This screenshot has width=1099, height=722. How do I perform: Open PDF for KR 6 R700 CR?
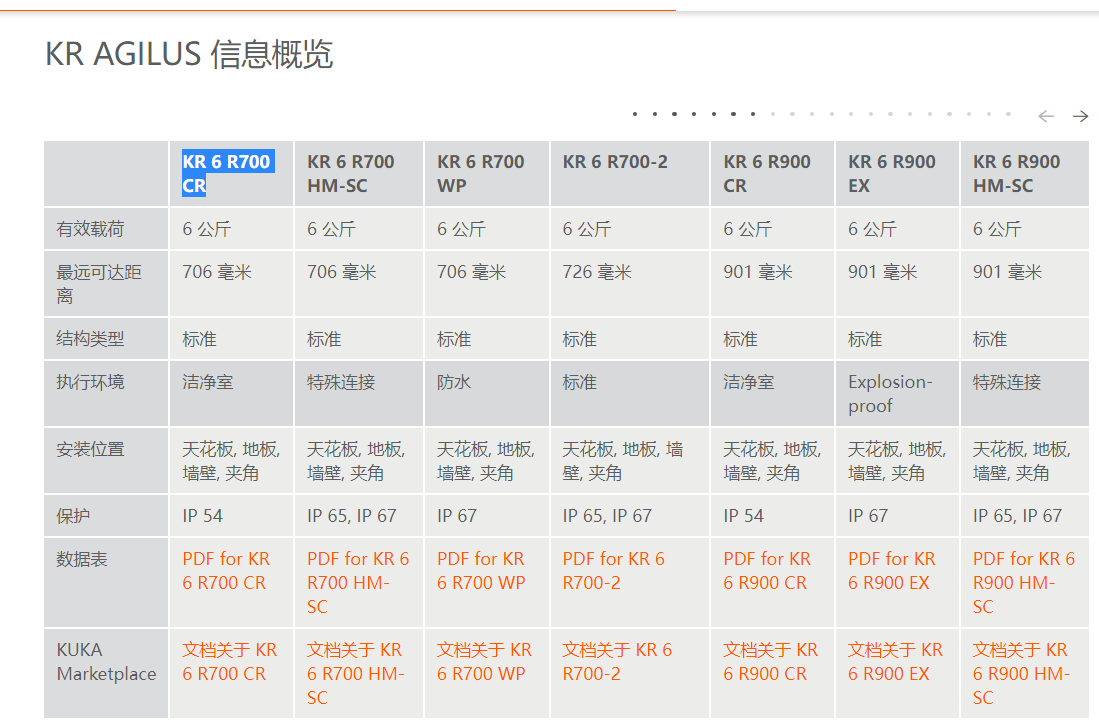point(226,571)
